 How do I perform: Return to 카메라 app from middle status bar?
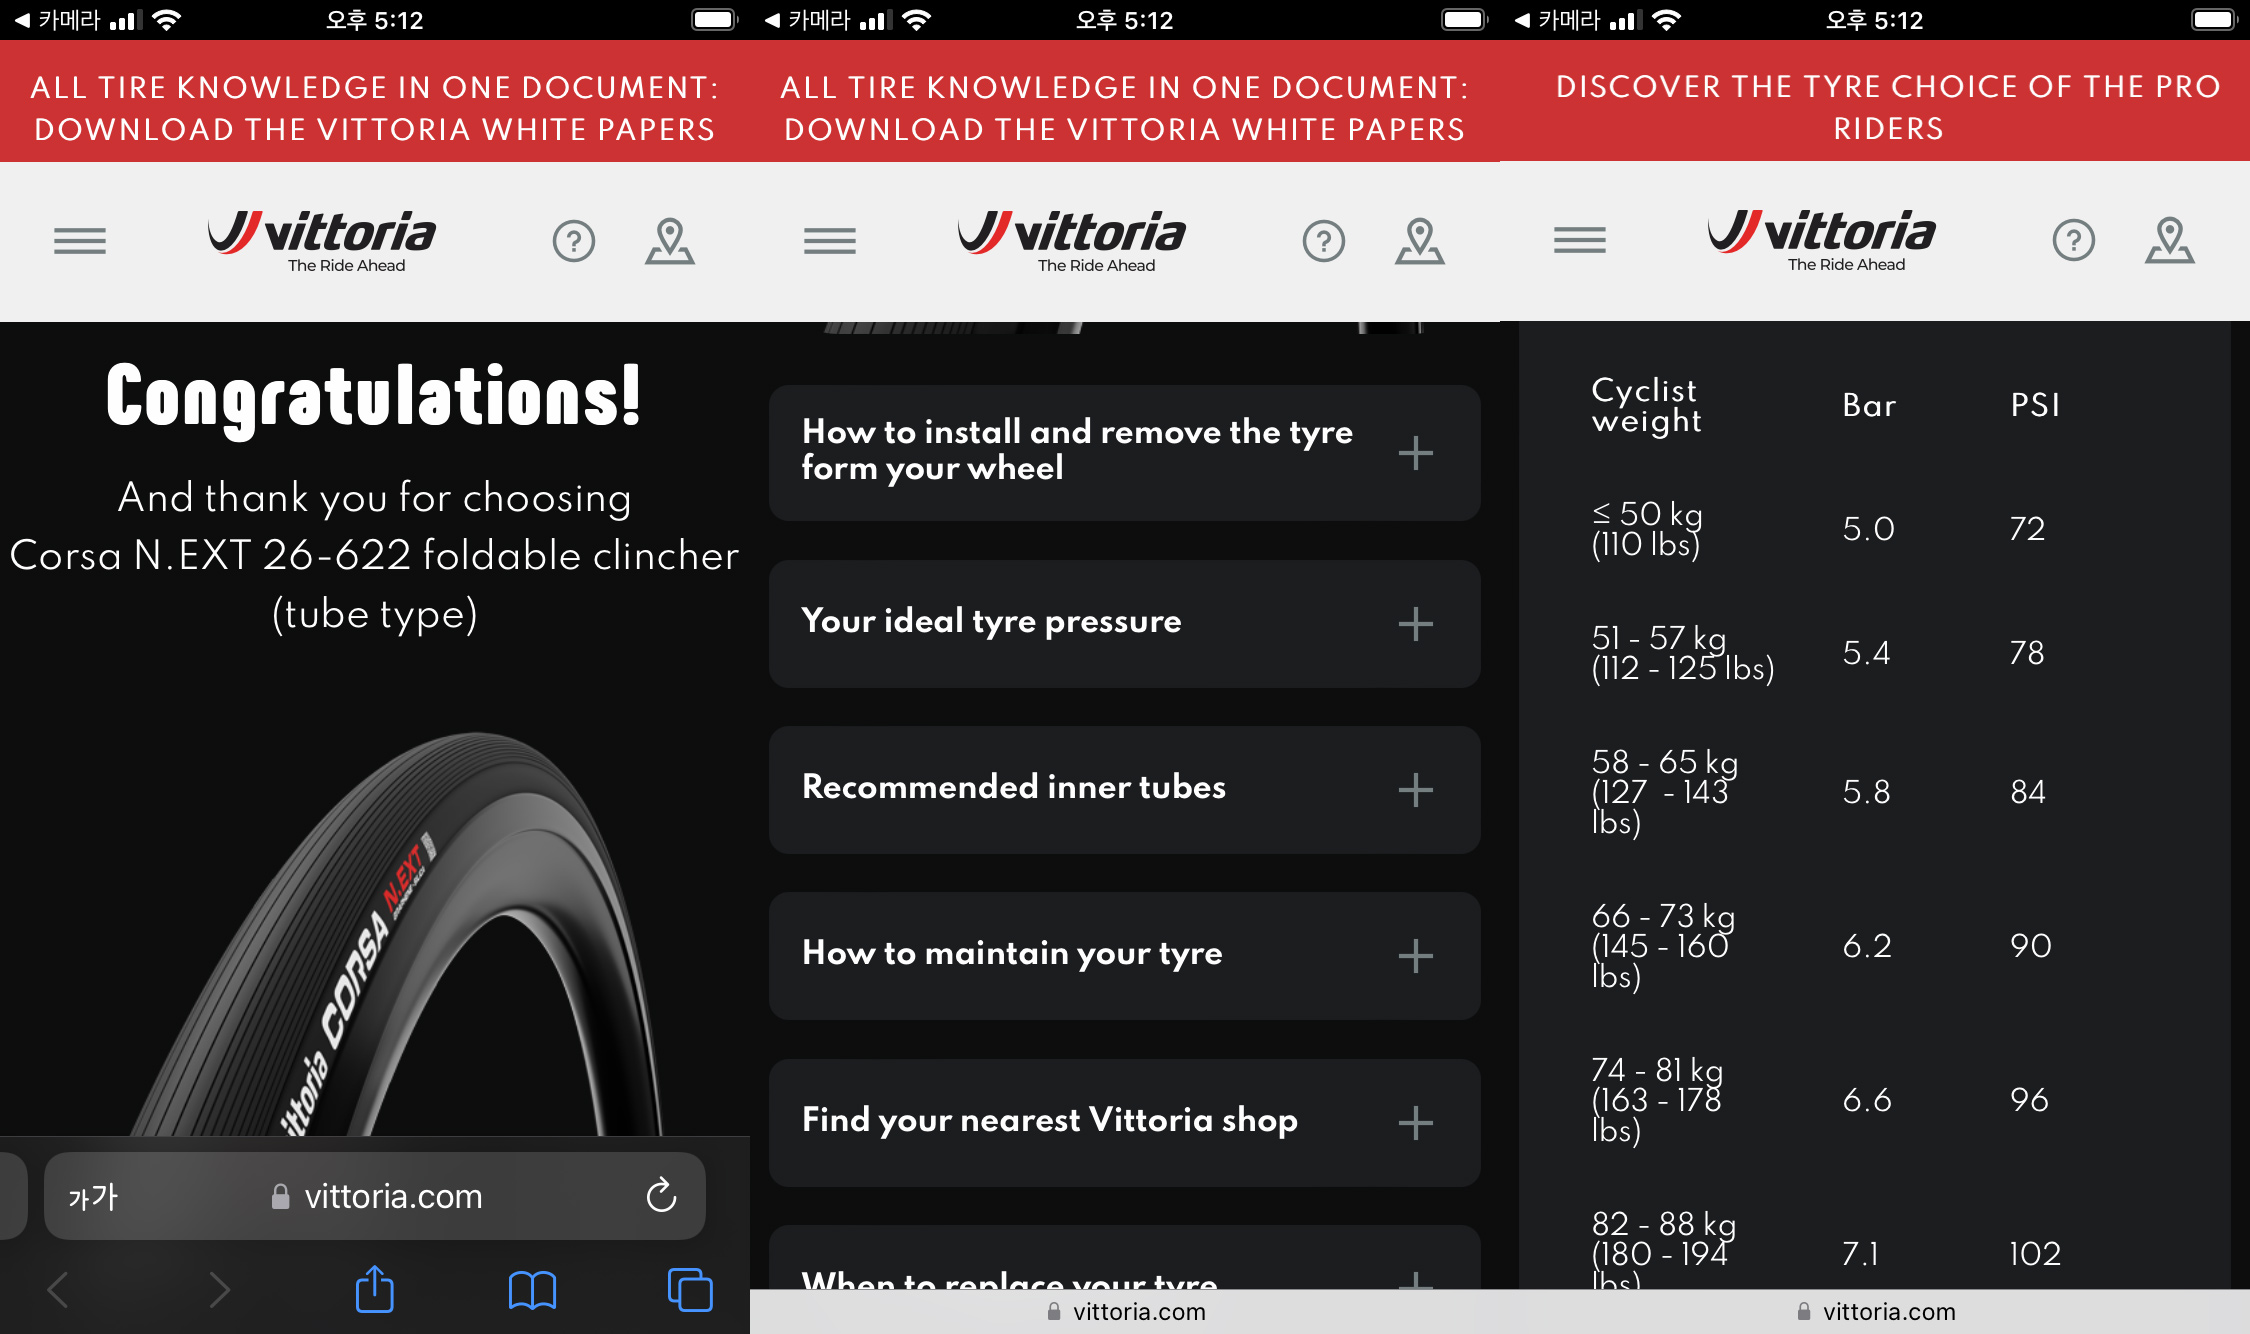point(808,20)
